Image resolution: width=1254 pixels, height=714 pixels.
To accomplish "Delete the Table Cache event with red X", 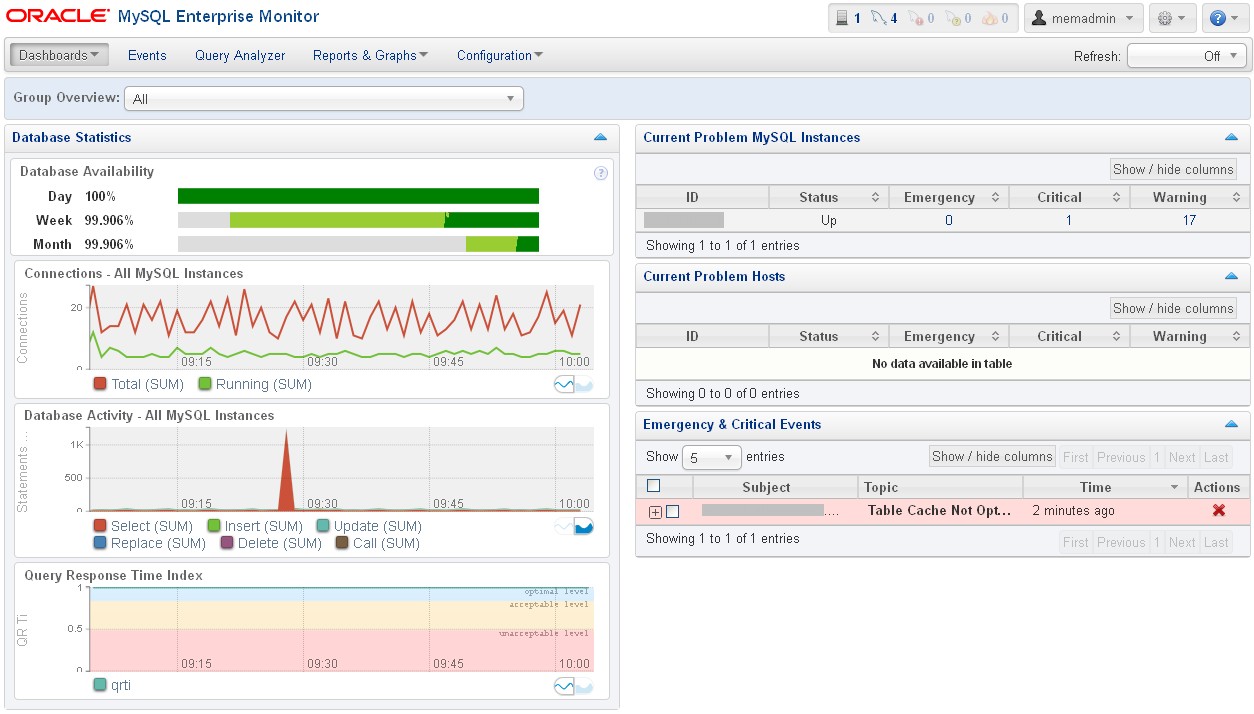I will (x=1218, y=511).
